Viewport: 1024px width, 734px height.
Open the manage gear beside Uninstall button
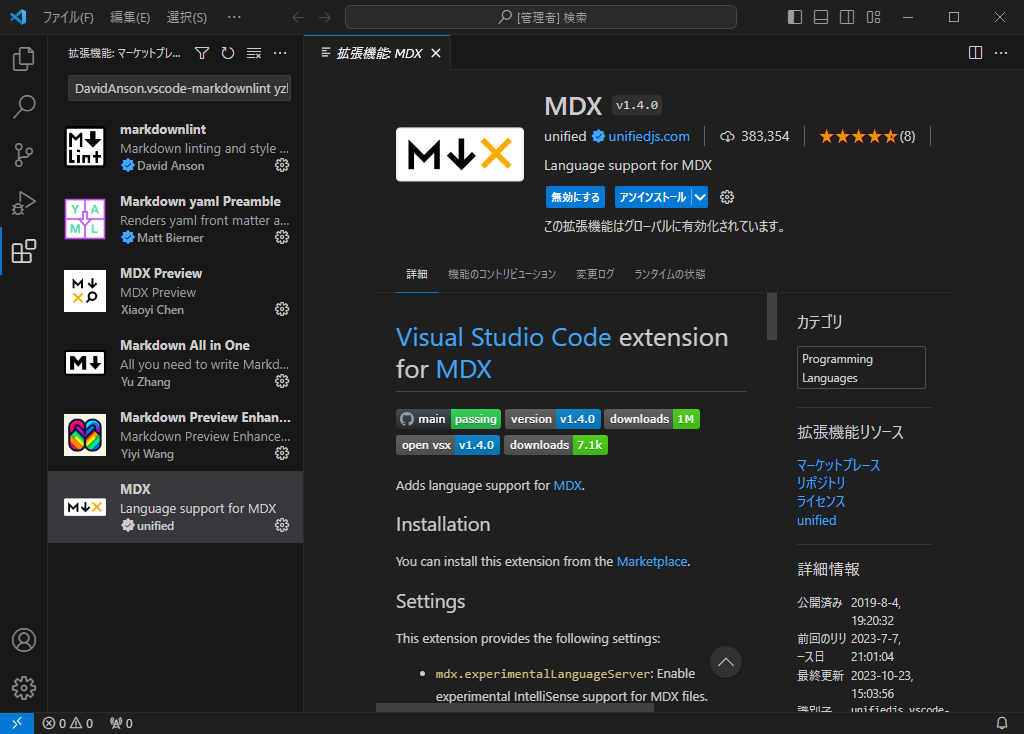(x=727, y=197)
